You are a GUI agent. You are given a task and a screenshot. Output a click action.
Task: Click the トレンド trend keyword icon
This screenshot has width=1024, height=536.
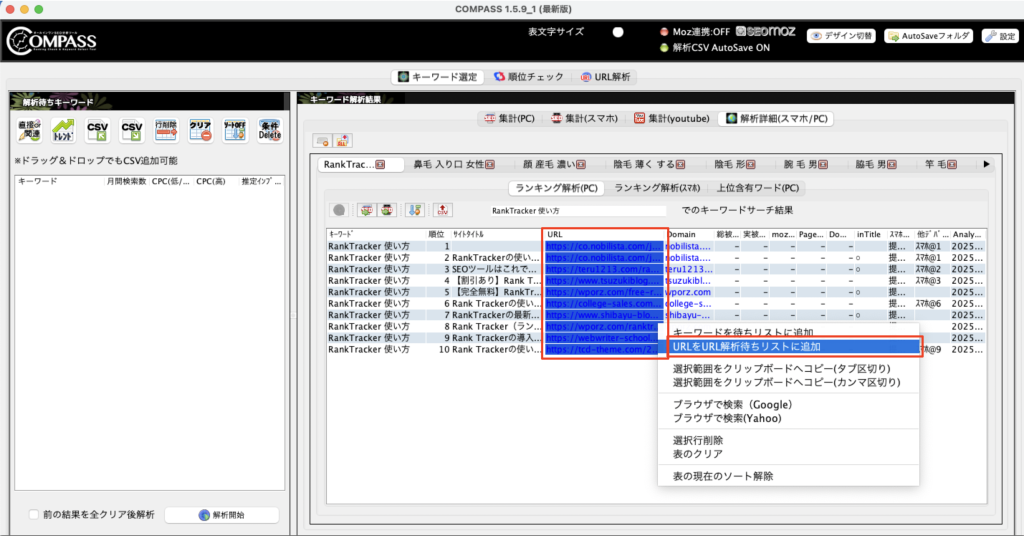pyautogui.click(x=62, y=131)
